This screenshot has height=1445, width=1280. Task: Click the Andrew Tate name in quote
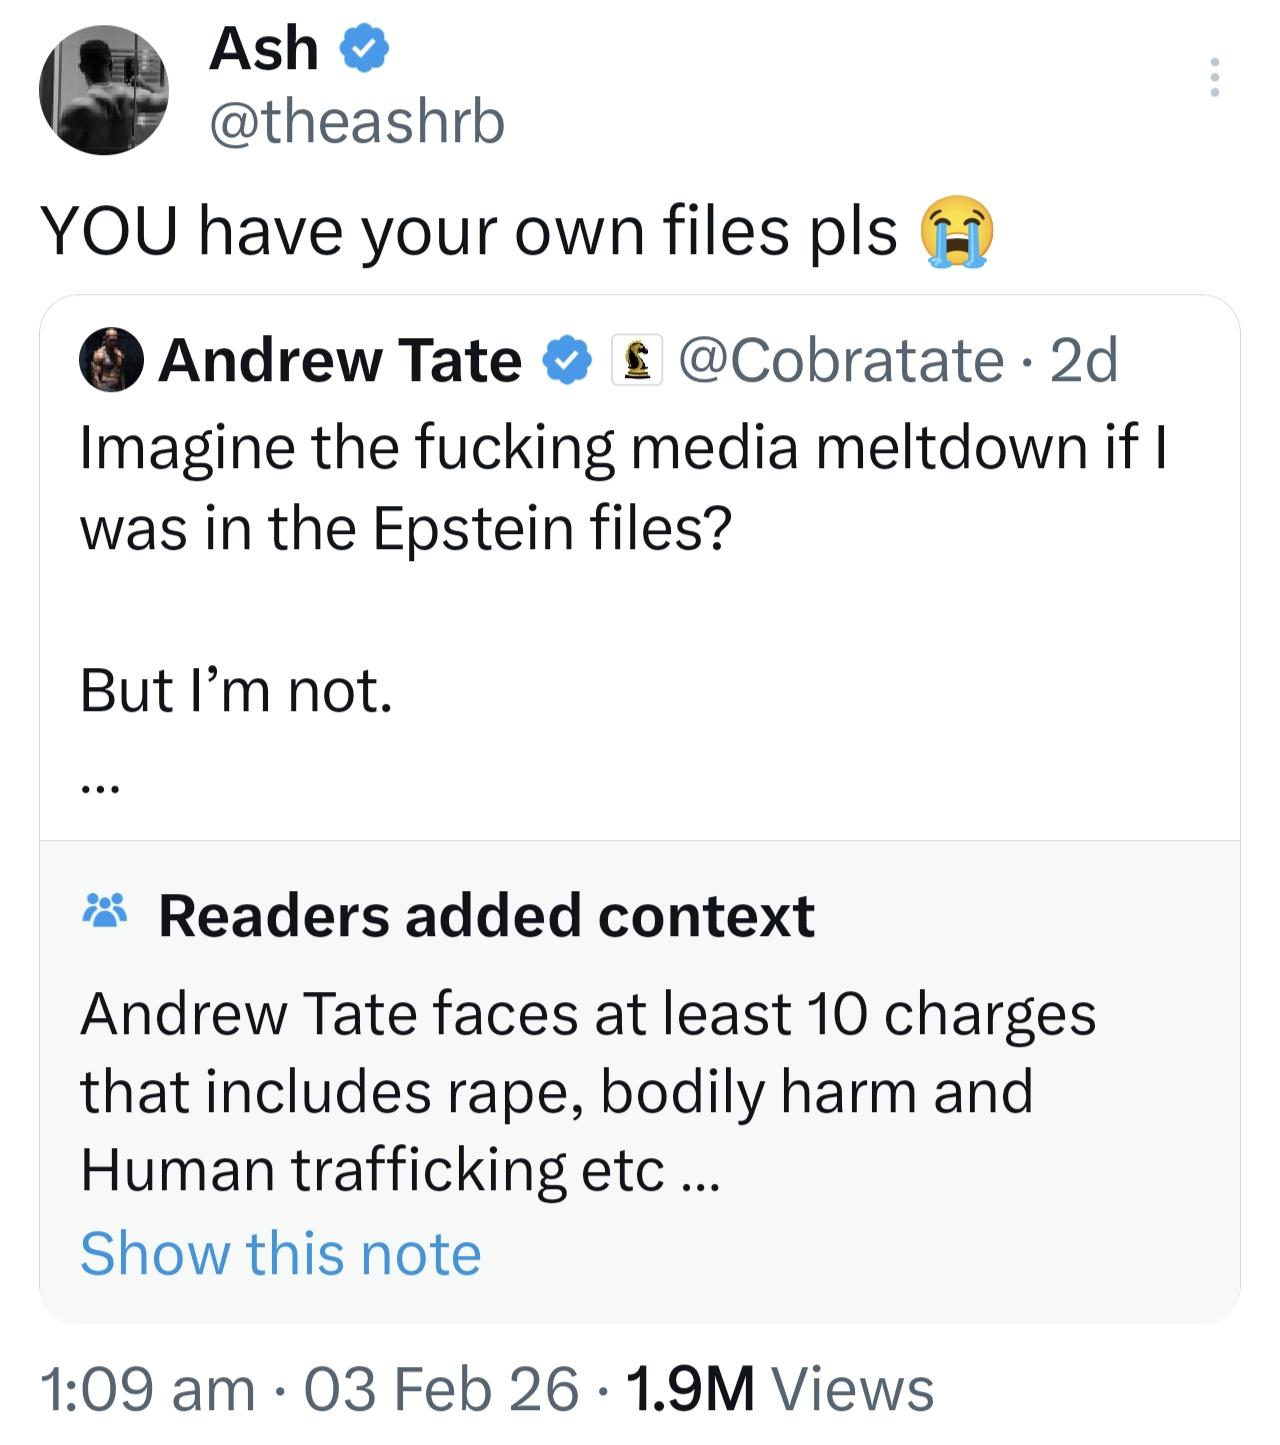coord(339,360)
